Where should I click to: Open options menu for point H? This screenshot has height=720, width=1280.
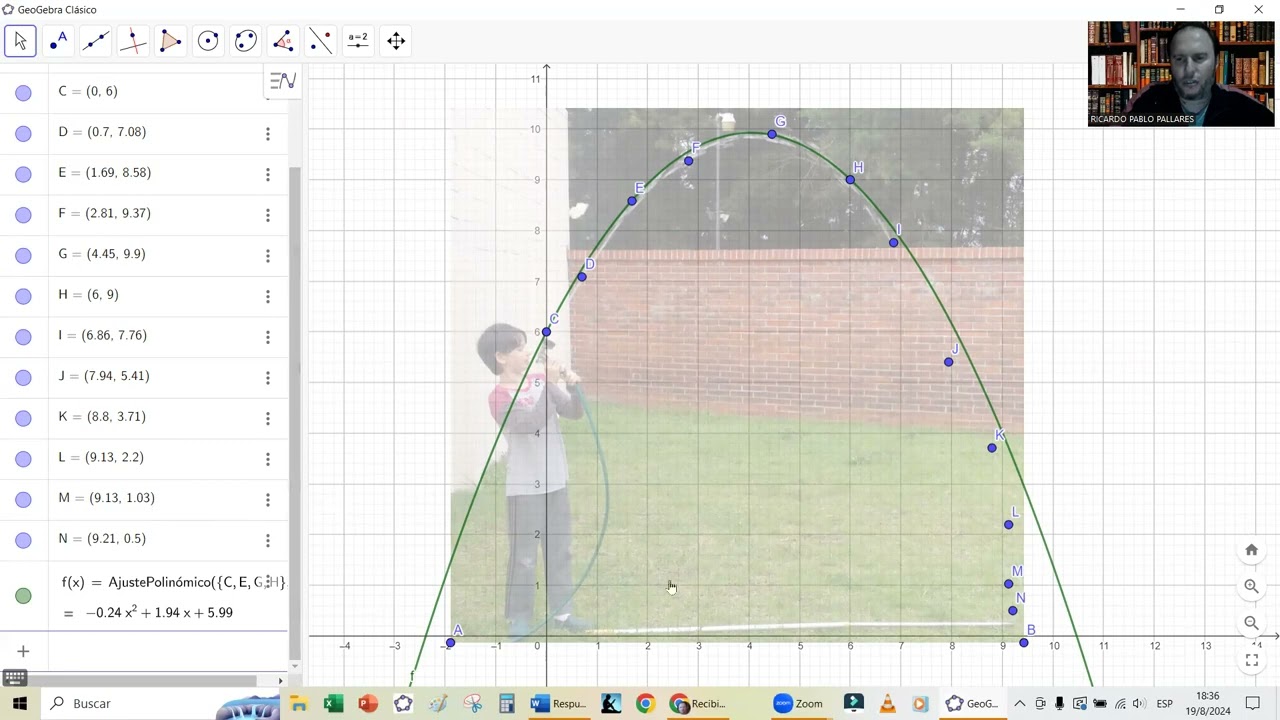[267, 296]
